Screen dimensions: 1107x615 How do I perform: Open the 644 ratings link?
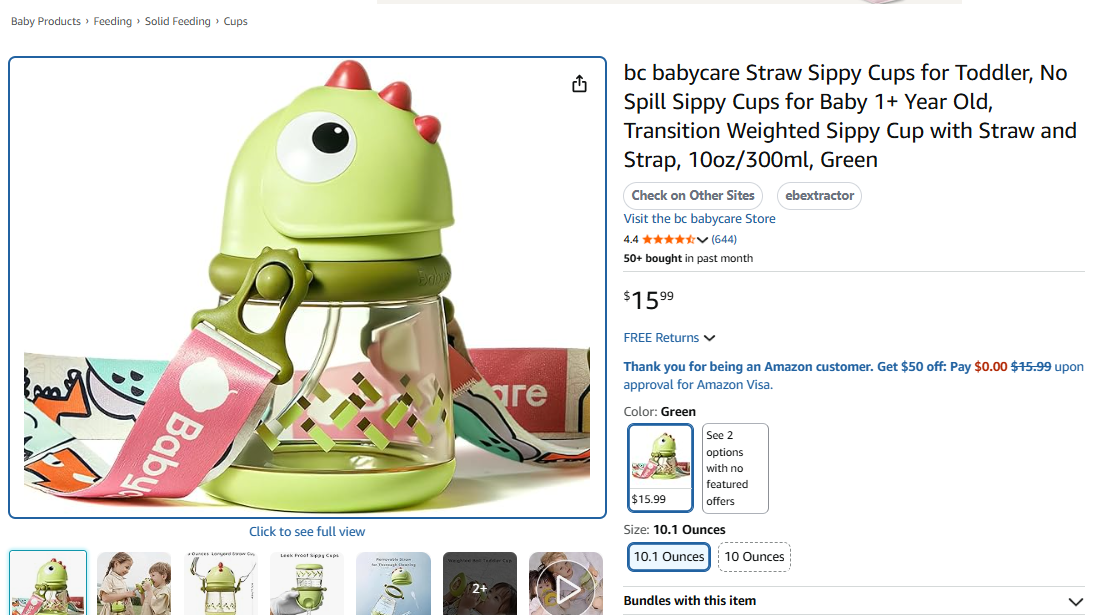click(x=724, y=240)
